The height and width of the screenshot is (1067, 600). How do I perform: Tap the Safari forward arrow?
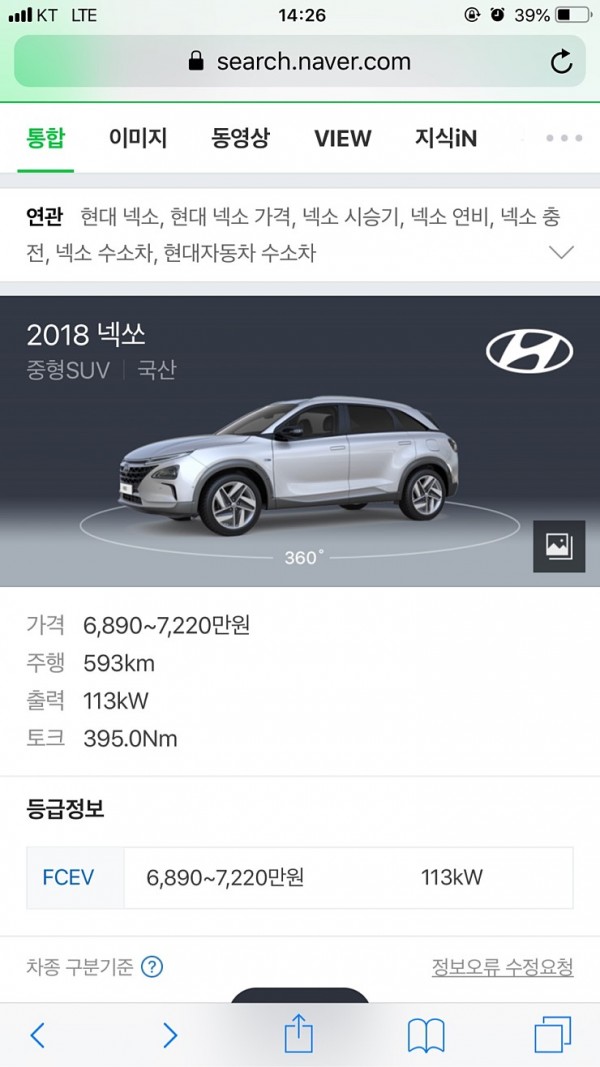169,1035
